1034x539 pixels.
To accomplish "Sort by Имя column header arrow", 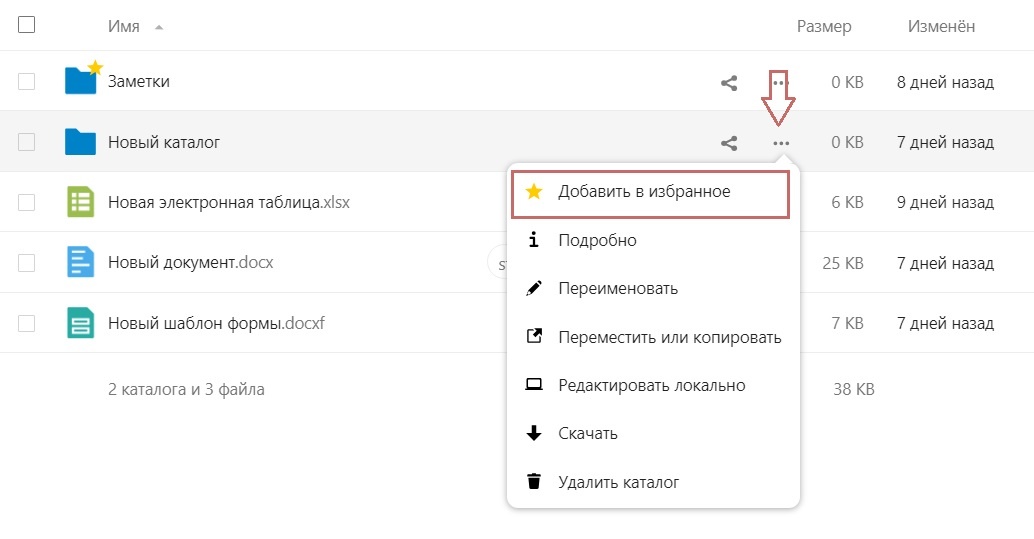I will [159, 27].
